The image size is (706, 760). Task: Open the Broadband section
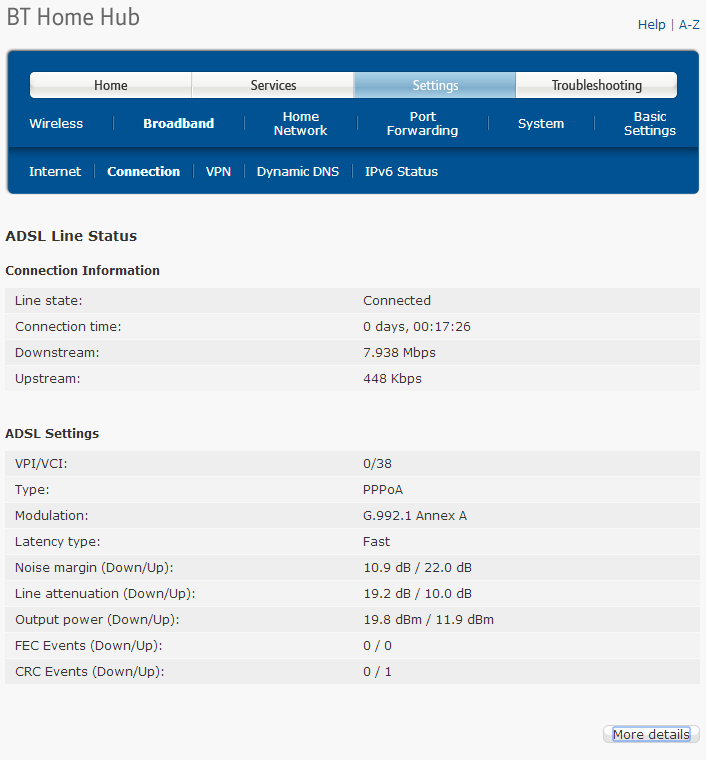click(x=178, y=124)
